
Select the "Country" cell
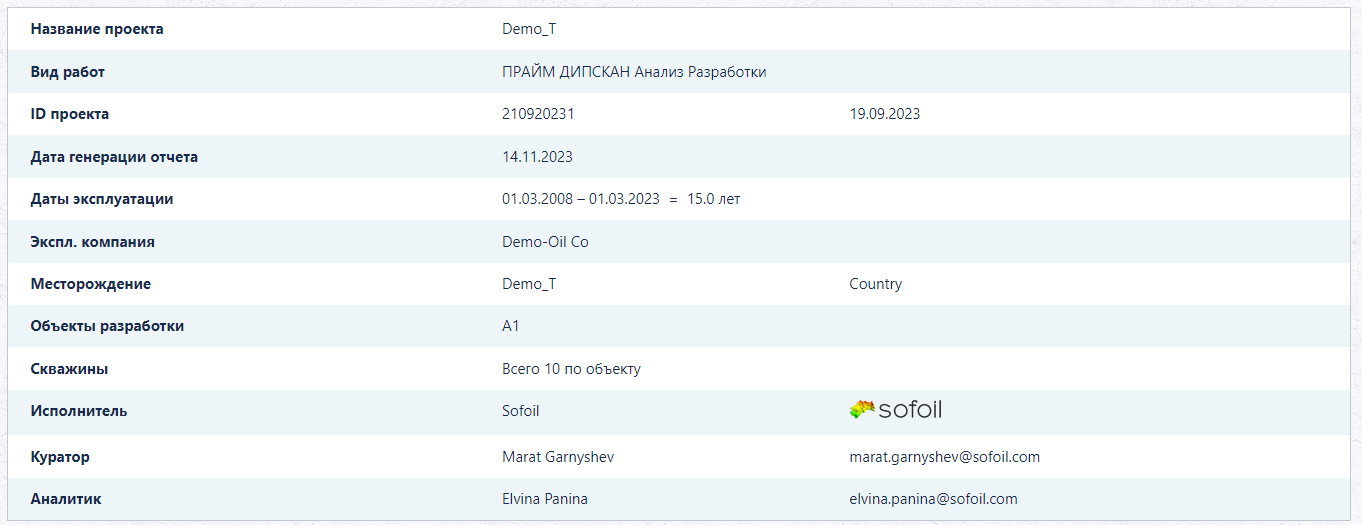pyautogui.click(x=876, y=284)
